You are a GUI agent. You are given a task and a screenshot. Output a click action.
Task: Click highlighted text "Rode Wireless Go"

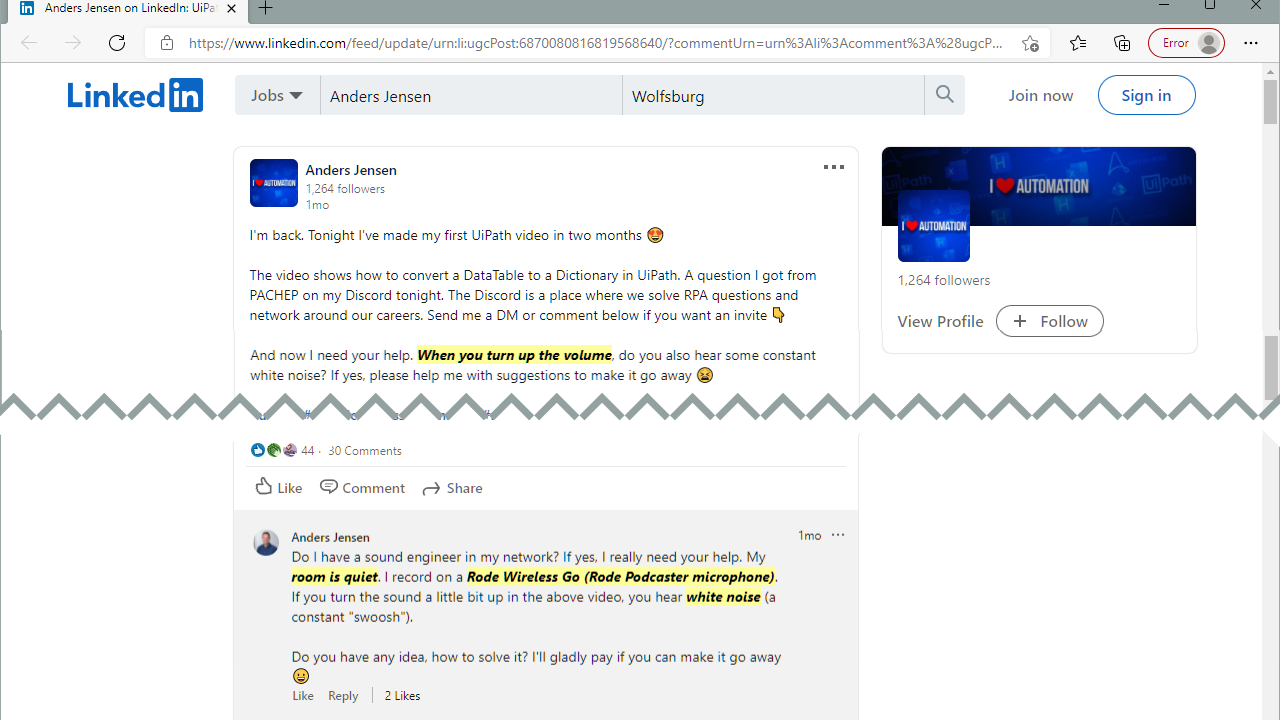(523, 577)
